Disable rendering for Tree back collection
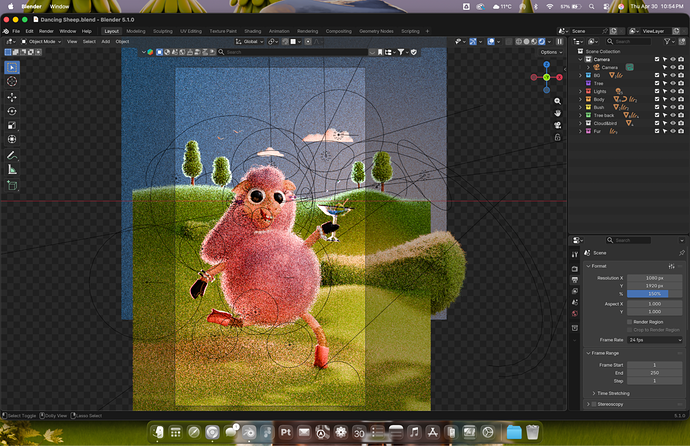The height and width of the screenshot is (446, 690). tap(681, 115)
